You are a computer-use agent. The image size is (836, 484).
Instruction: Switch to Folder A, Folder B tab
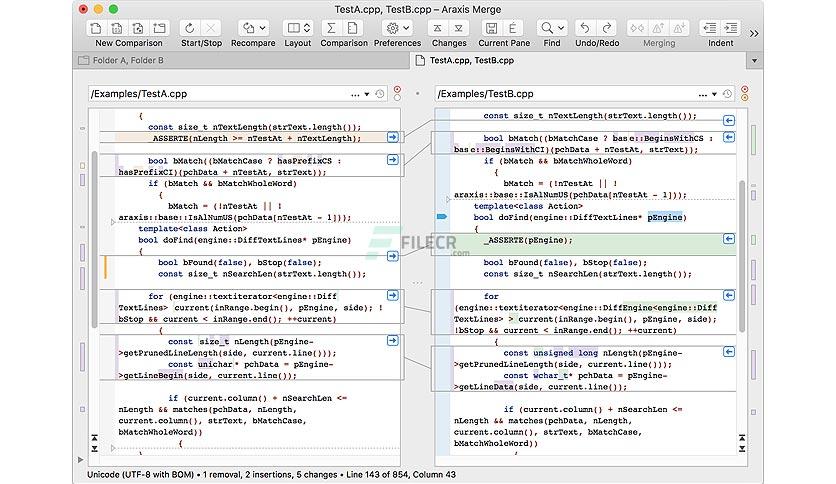click(x=241, y=60)
